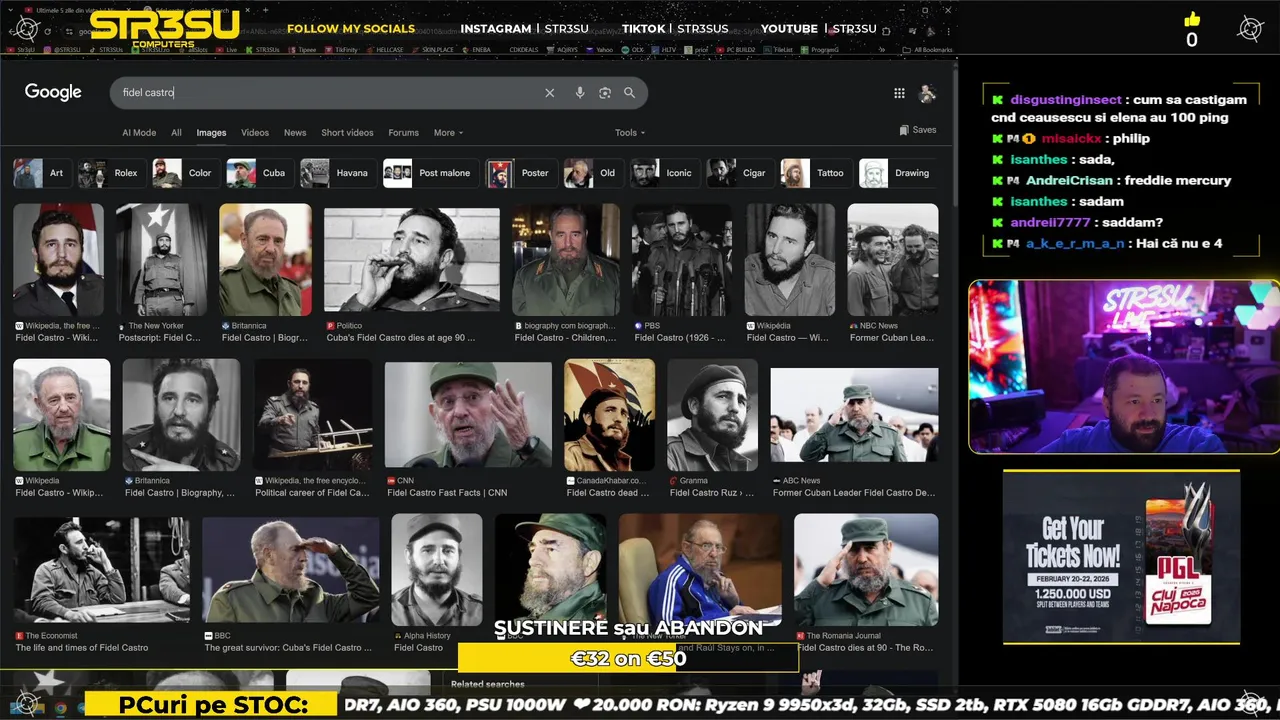Screen dimensions: 1280x720
Task: Open The New Yorker Postscript image result
Action: tap(161, 260)
